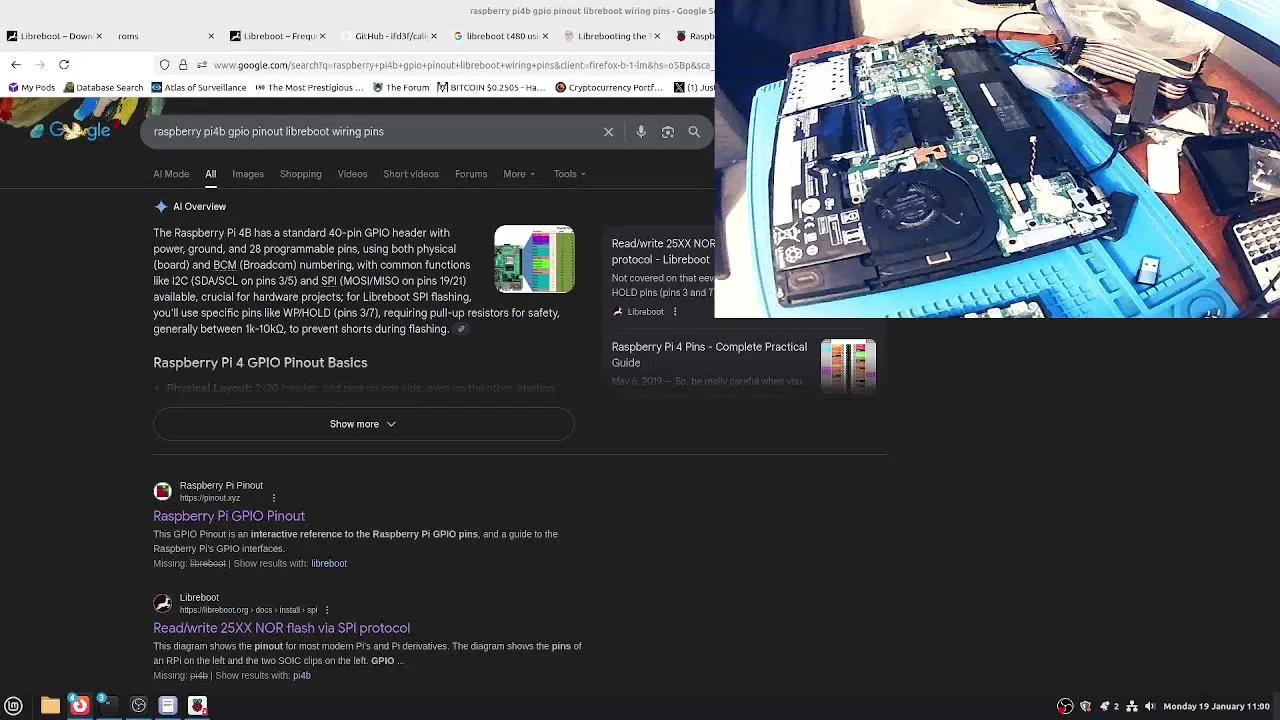Open the network connections tray icon
The width and height of the screenshot is (1280, 720).
pyautogui.click(x=1132, y=706)
